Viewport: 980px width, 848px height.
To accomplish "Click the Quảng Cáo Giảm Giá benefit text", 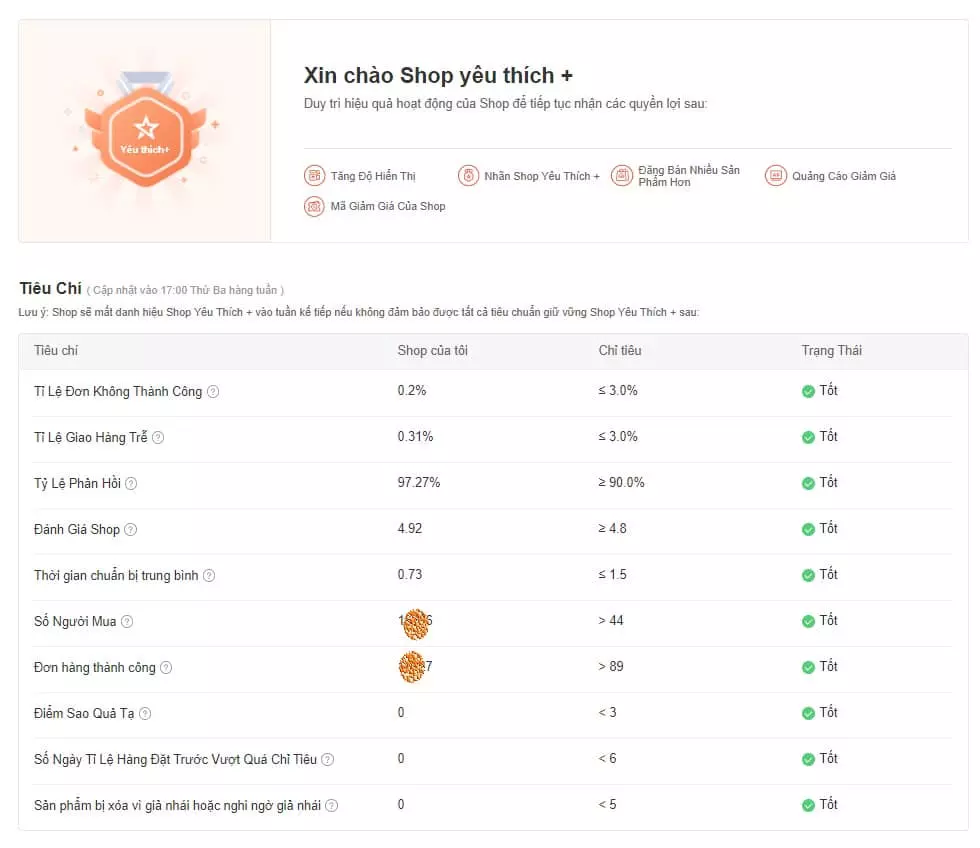I will (x=844, y=176).
